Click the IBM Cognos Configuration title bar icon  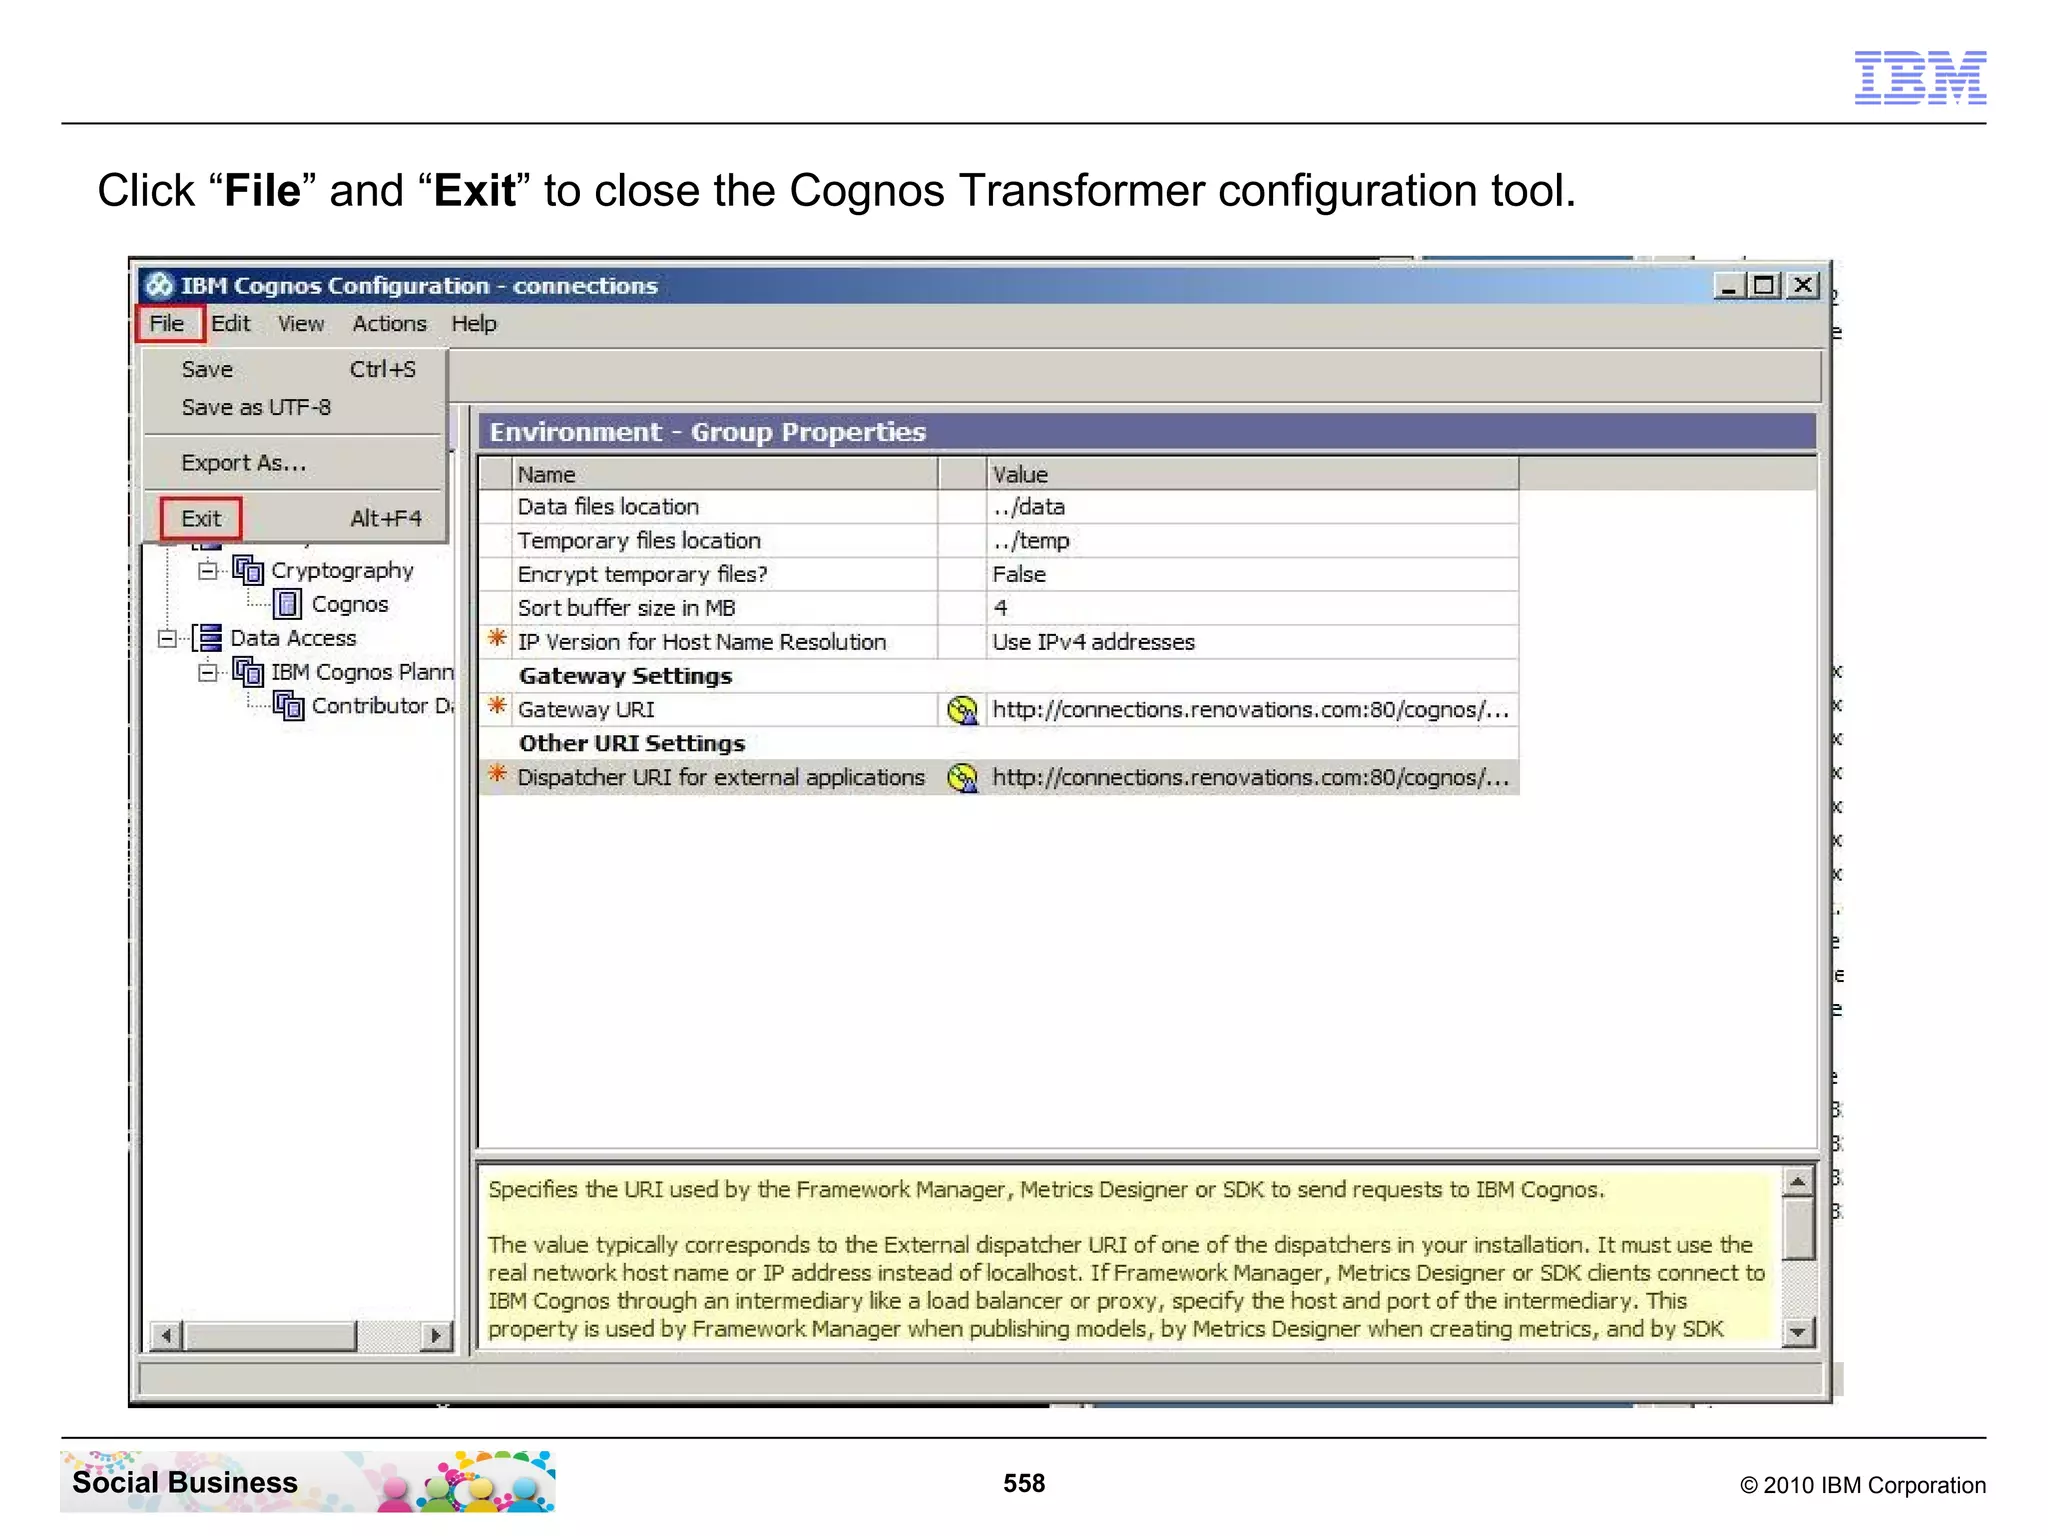(x=158, y=286)
